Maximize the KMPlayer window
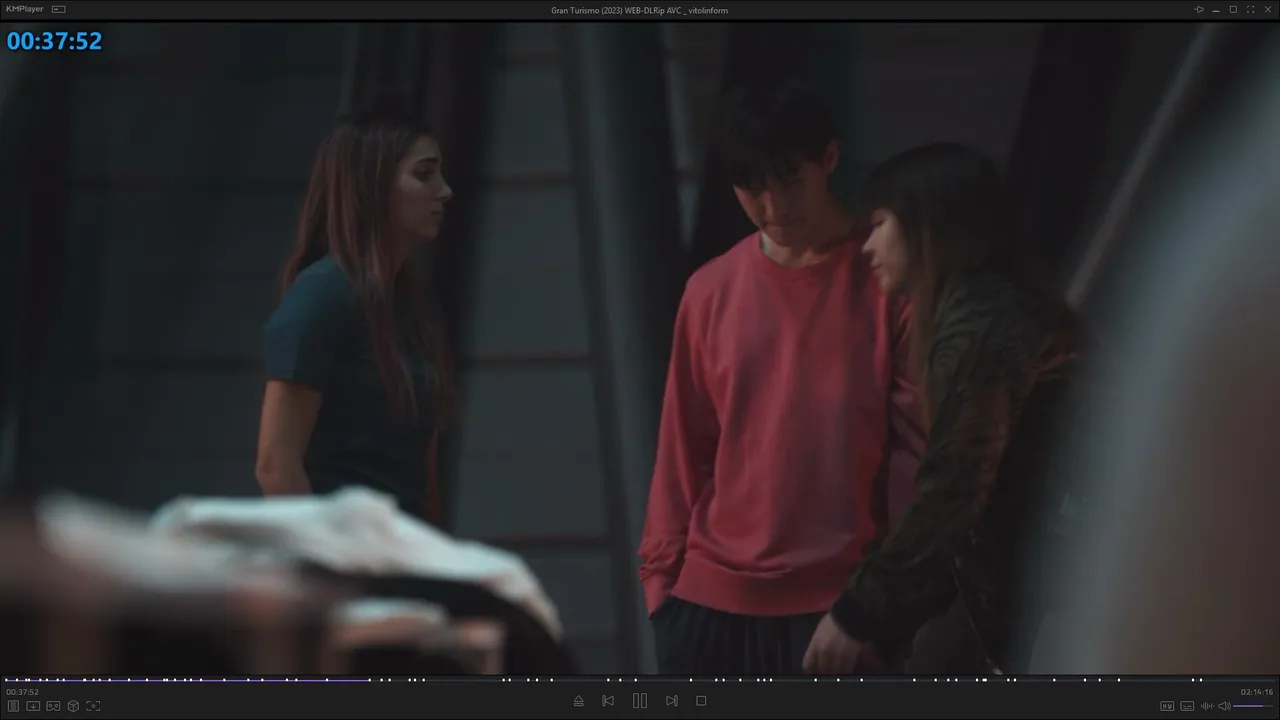 1233,9
